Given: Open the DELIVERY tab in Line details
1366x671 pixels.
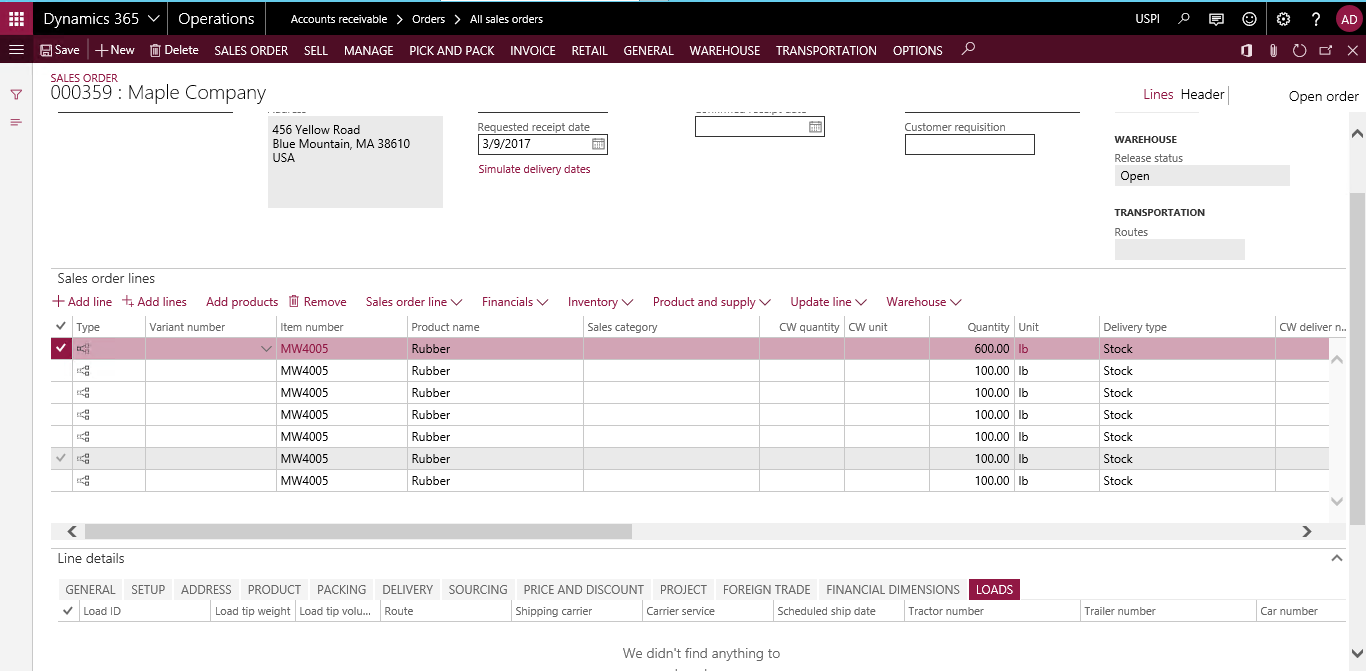Looking at the screenshot, I should pyautogui.click(x=407, y=589).
